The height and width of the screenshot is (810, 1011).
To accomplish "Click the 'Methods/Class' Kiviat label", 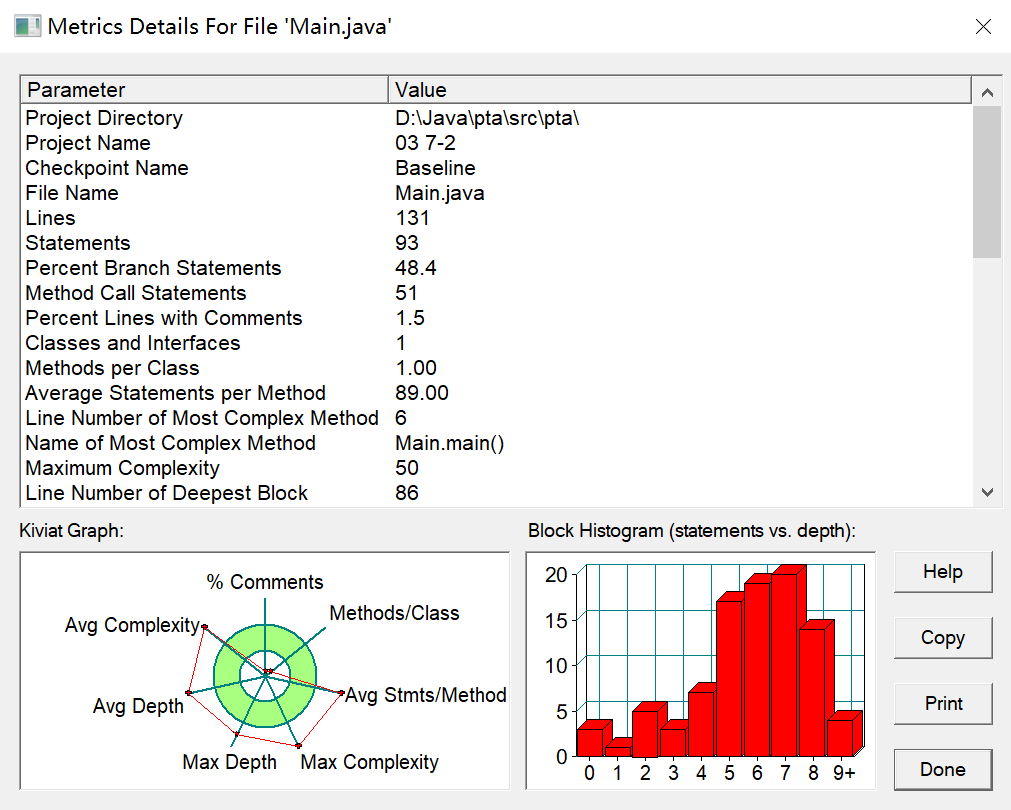I will (x=394, y=613).
